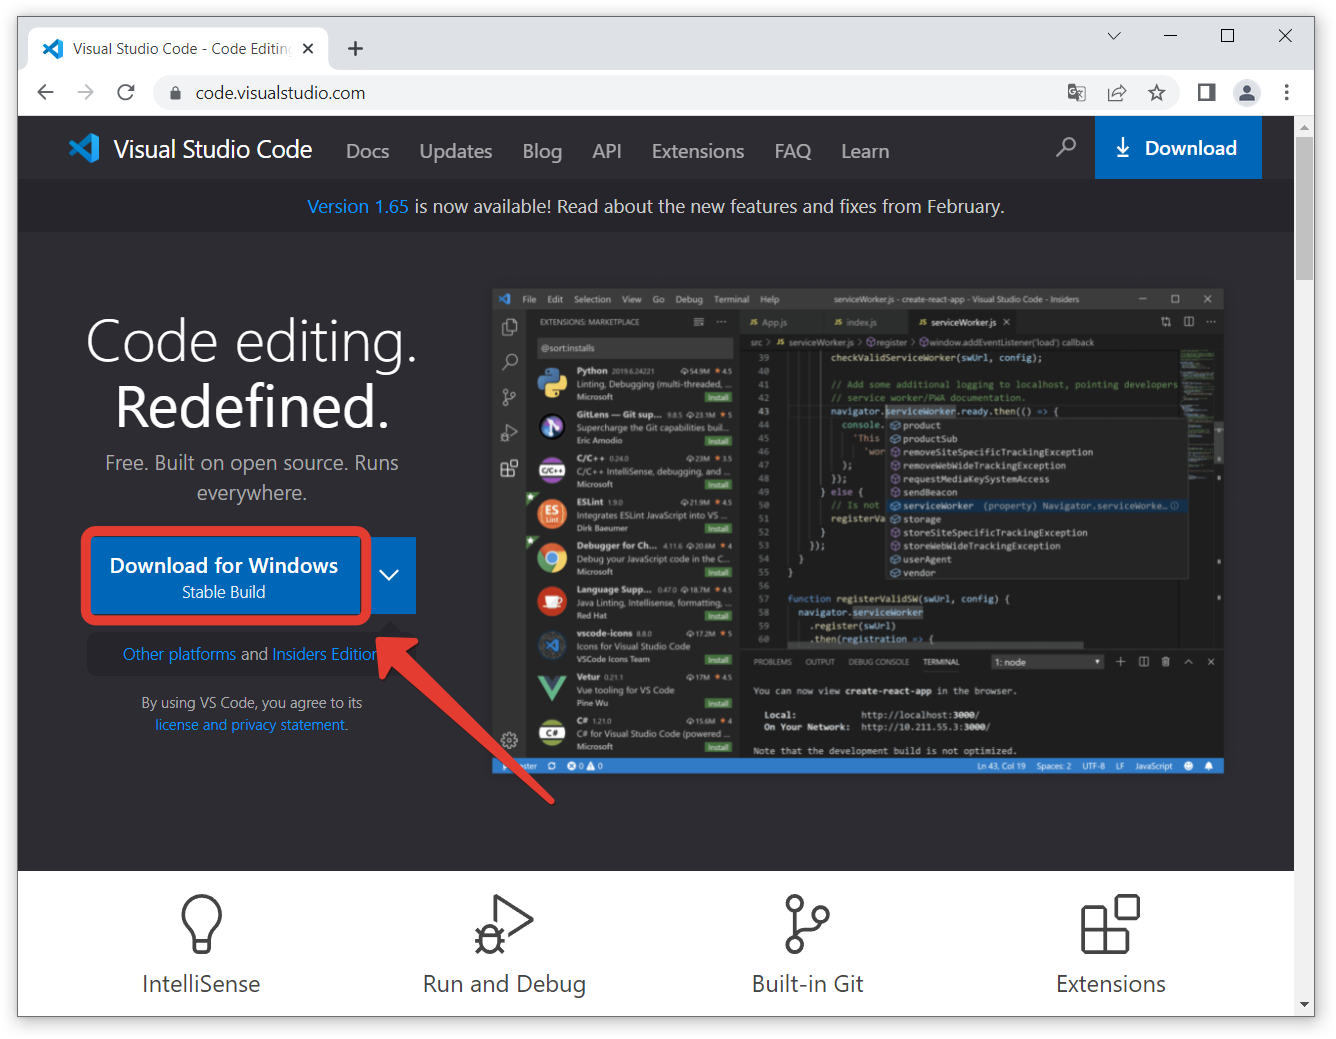The height and width of the screenshot is (1039, 1336).
Task: Click the address bar URL field
Action: [600, 93]
